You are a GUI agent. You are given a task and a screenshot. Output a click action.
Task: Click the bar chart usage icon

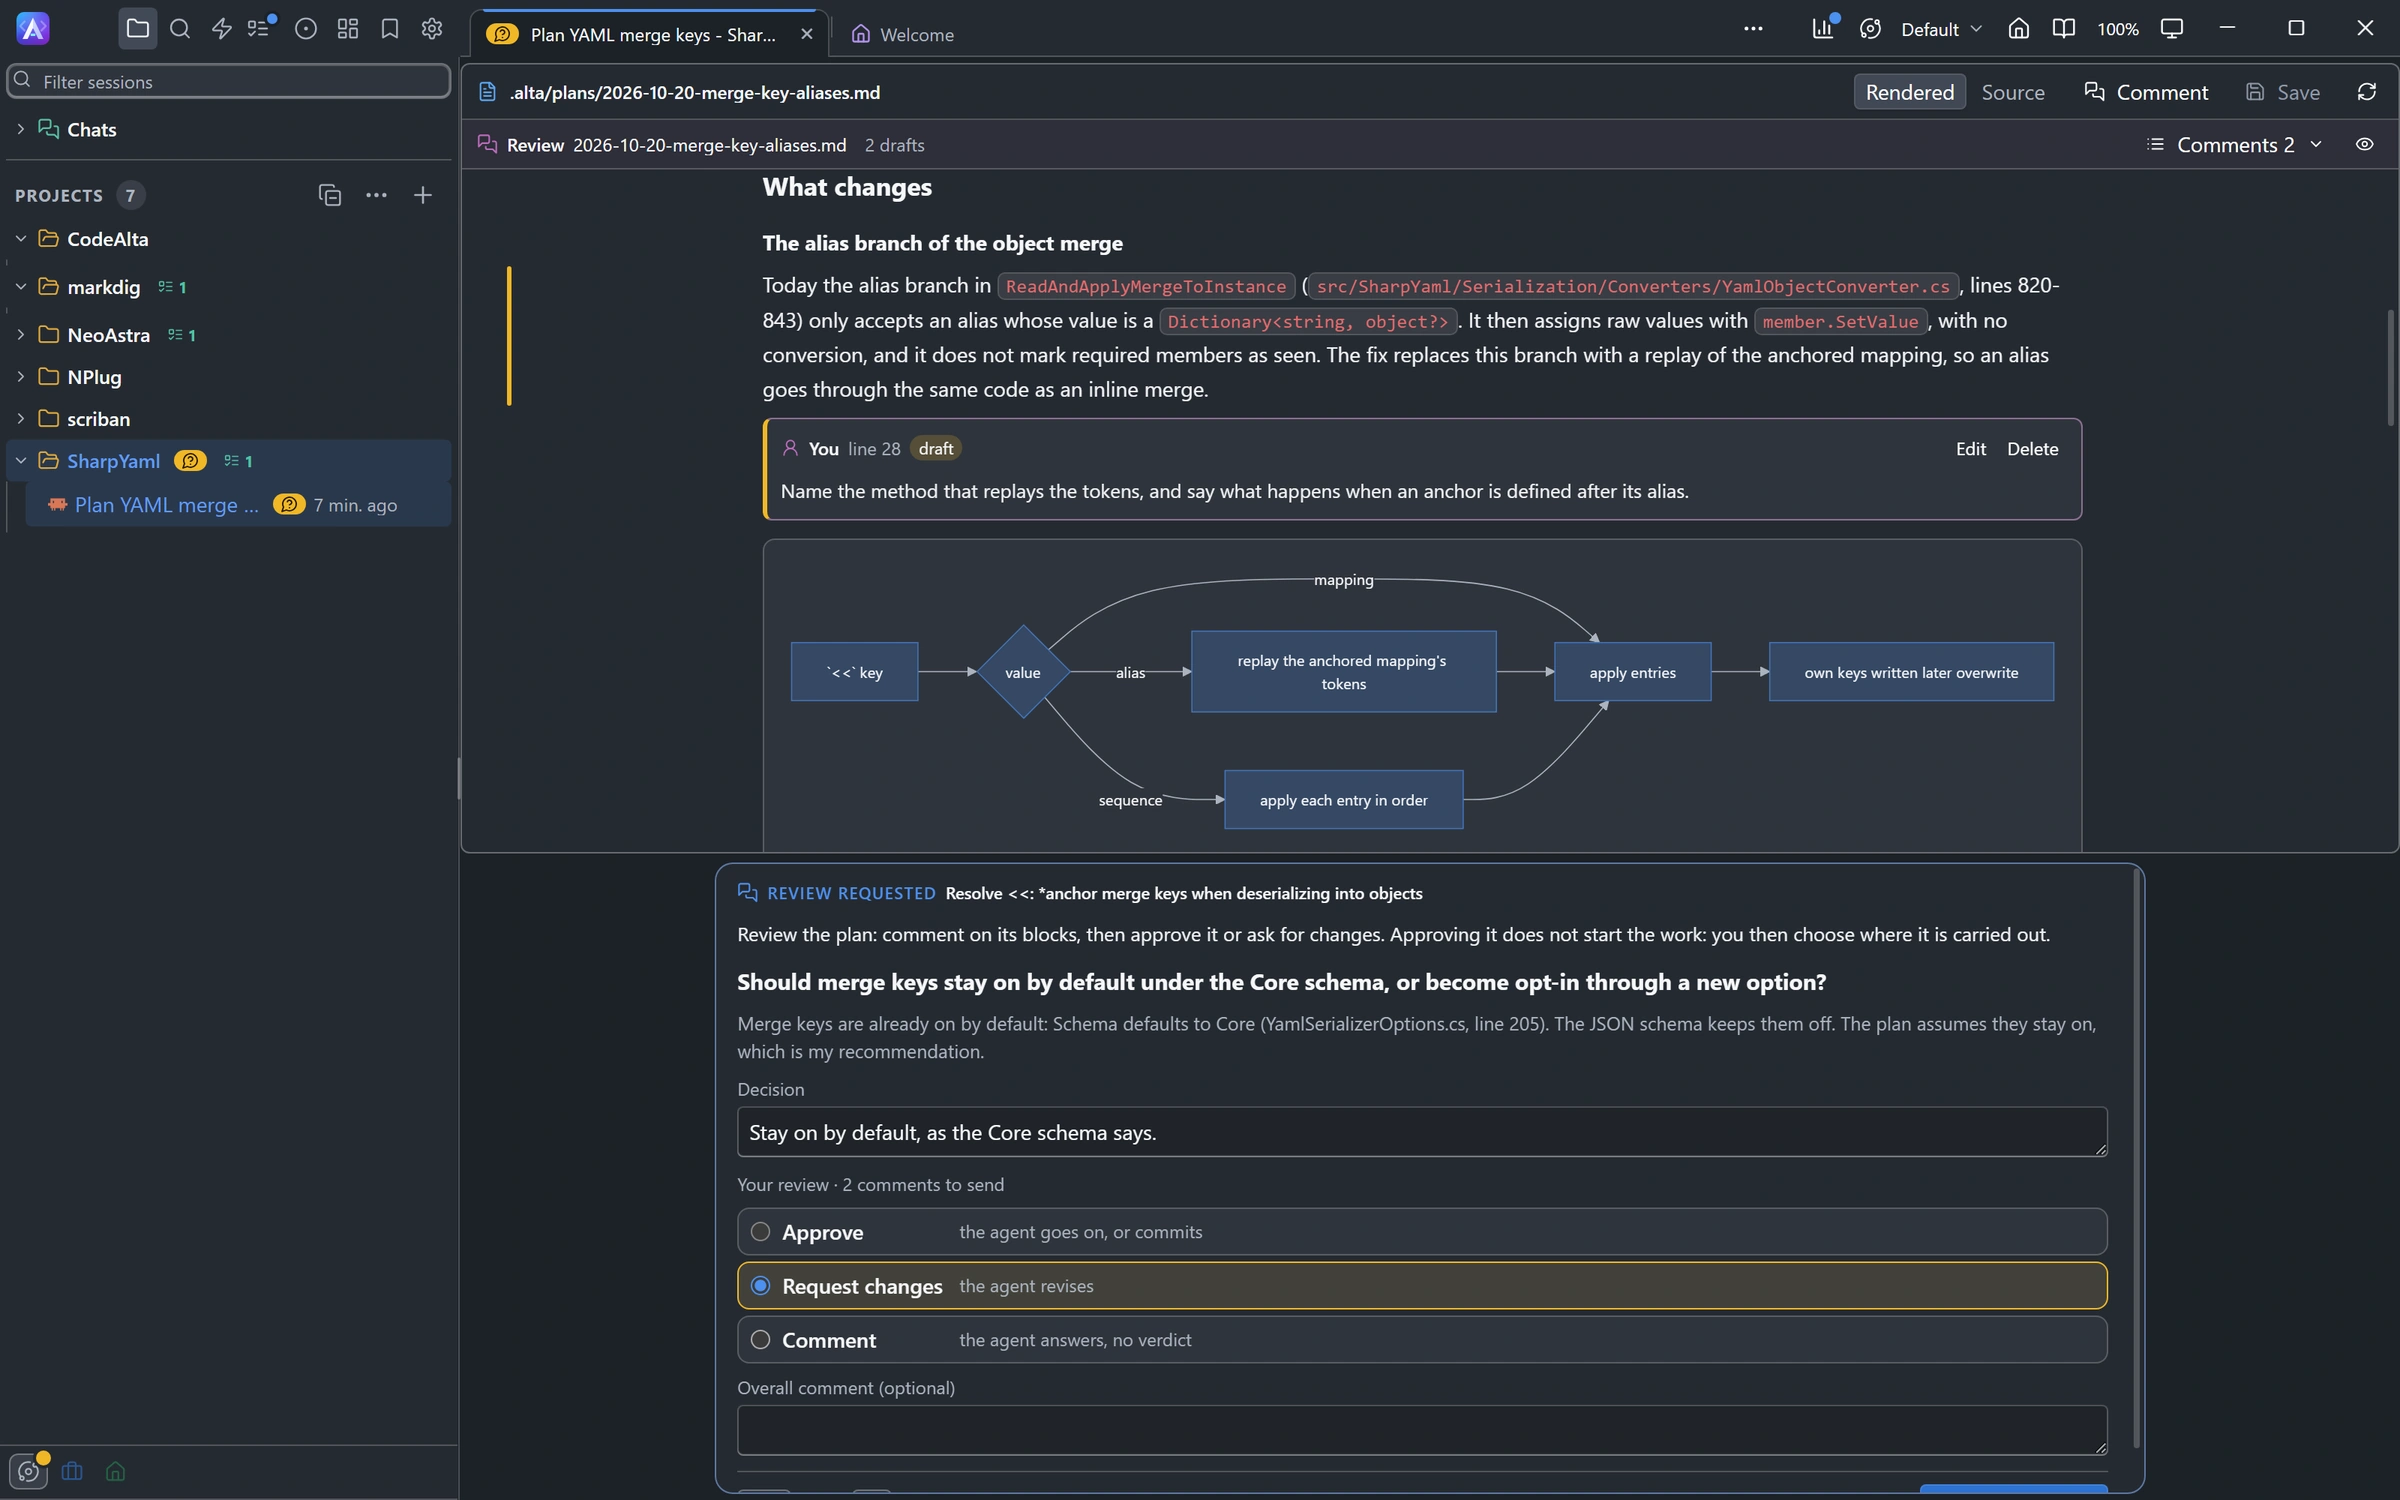1823,28
